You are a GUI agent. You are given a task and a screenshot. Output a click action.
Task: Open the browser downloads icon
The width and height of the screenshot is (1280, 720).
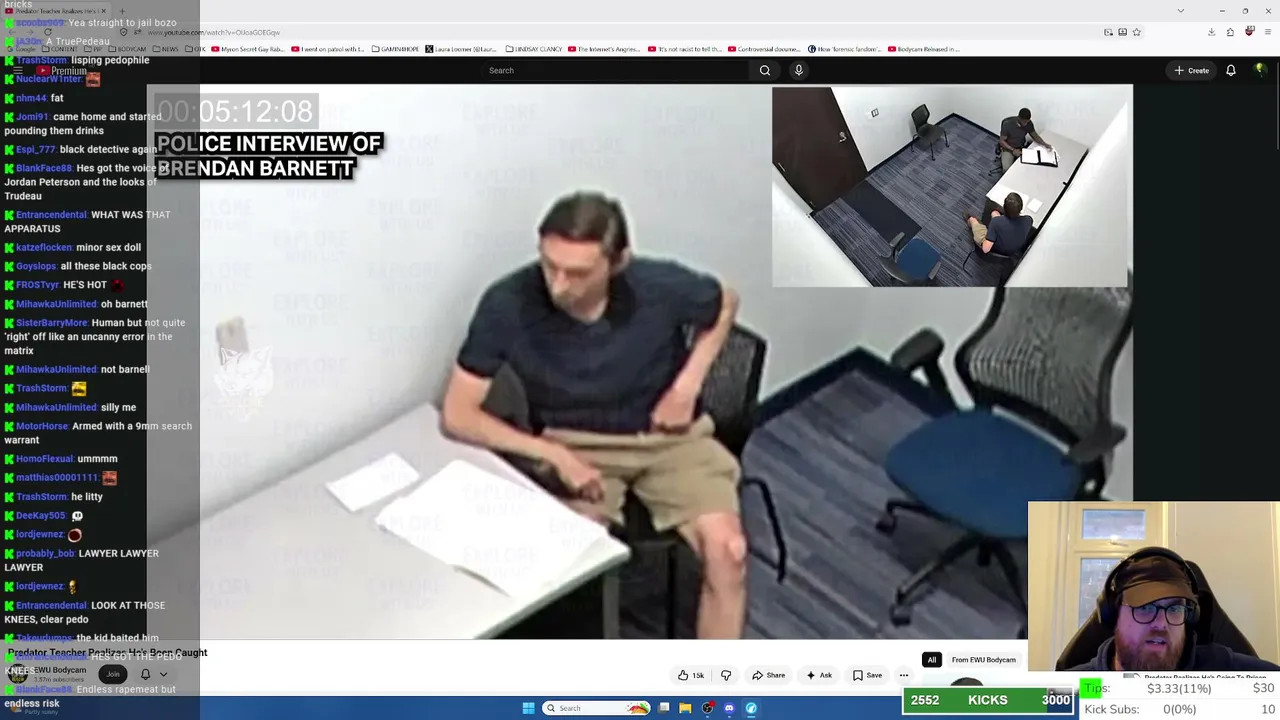point(1211,32)
